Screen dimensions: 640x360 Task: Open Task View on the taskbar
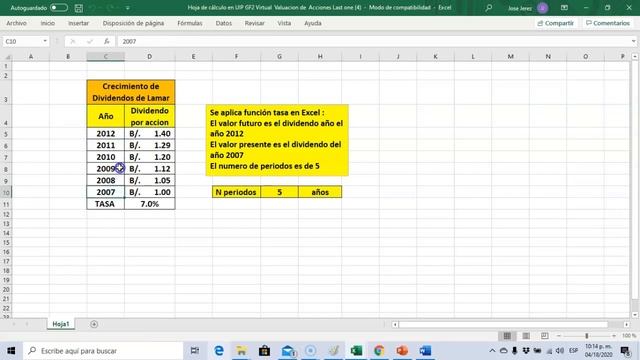tap(195, 351)
